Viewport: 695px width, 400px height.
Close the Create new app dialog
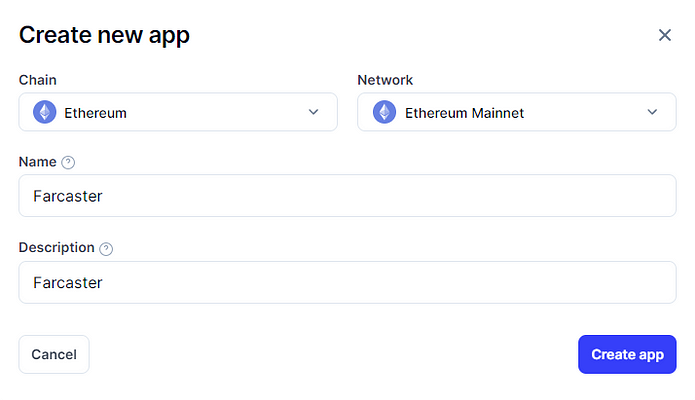point(664,35)
